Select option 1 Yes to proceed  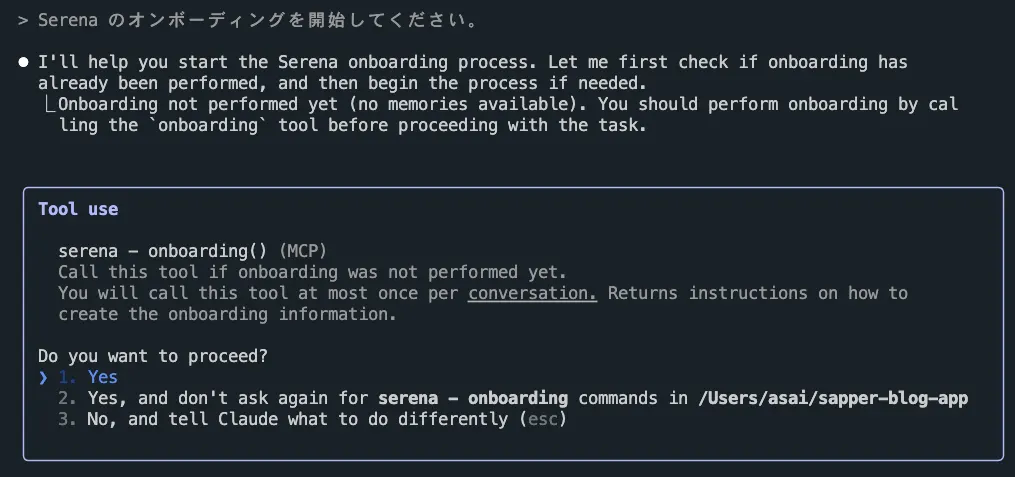[x=88, y=377]
